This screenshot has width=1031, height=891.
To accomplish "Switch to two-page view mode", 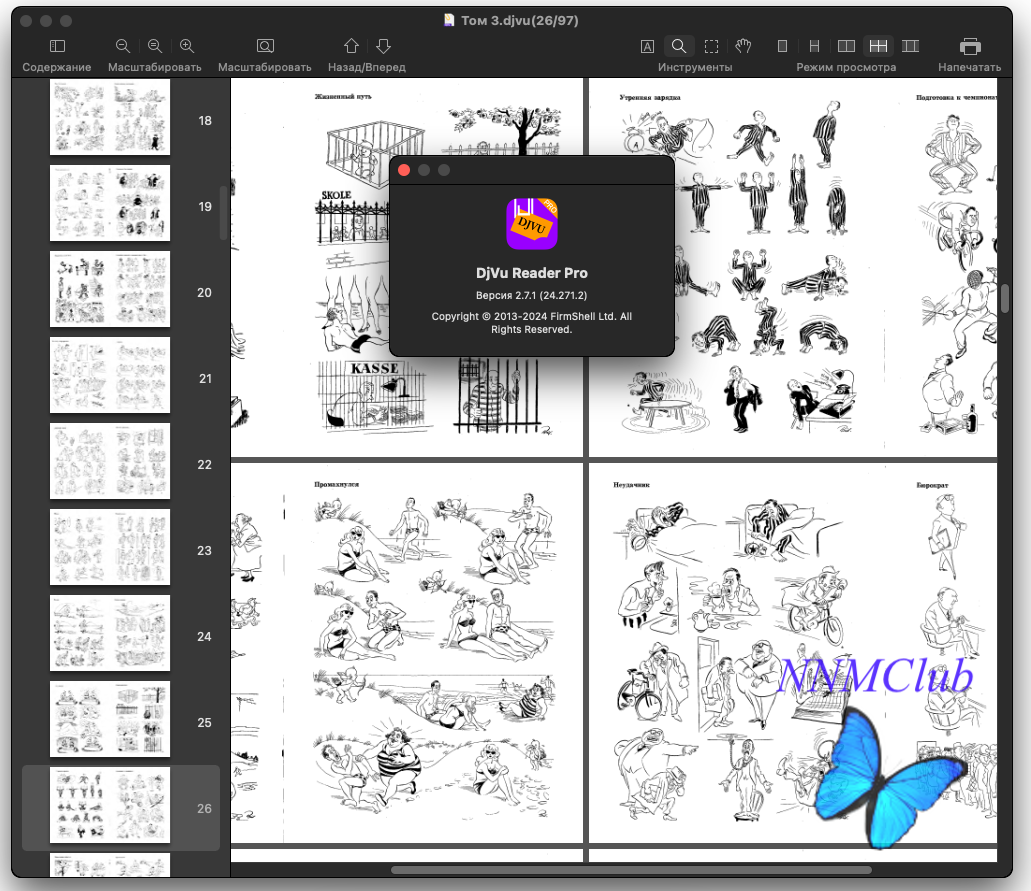I will [x=846, y=46].
